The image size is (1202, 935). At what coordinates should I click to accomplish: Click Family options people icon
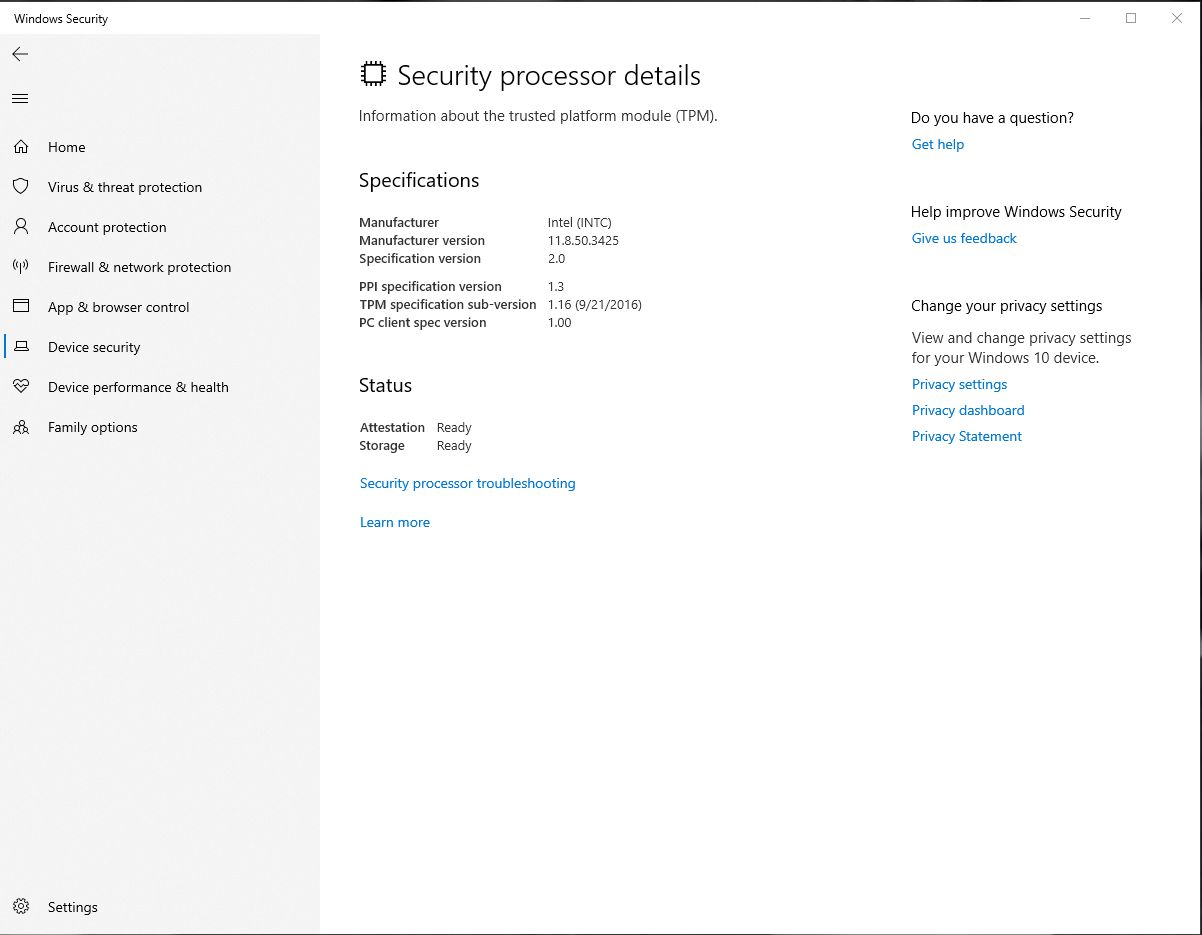pyautogui.click(x=20, y=427)
